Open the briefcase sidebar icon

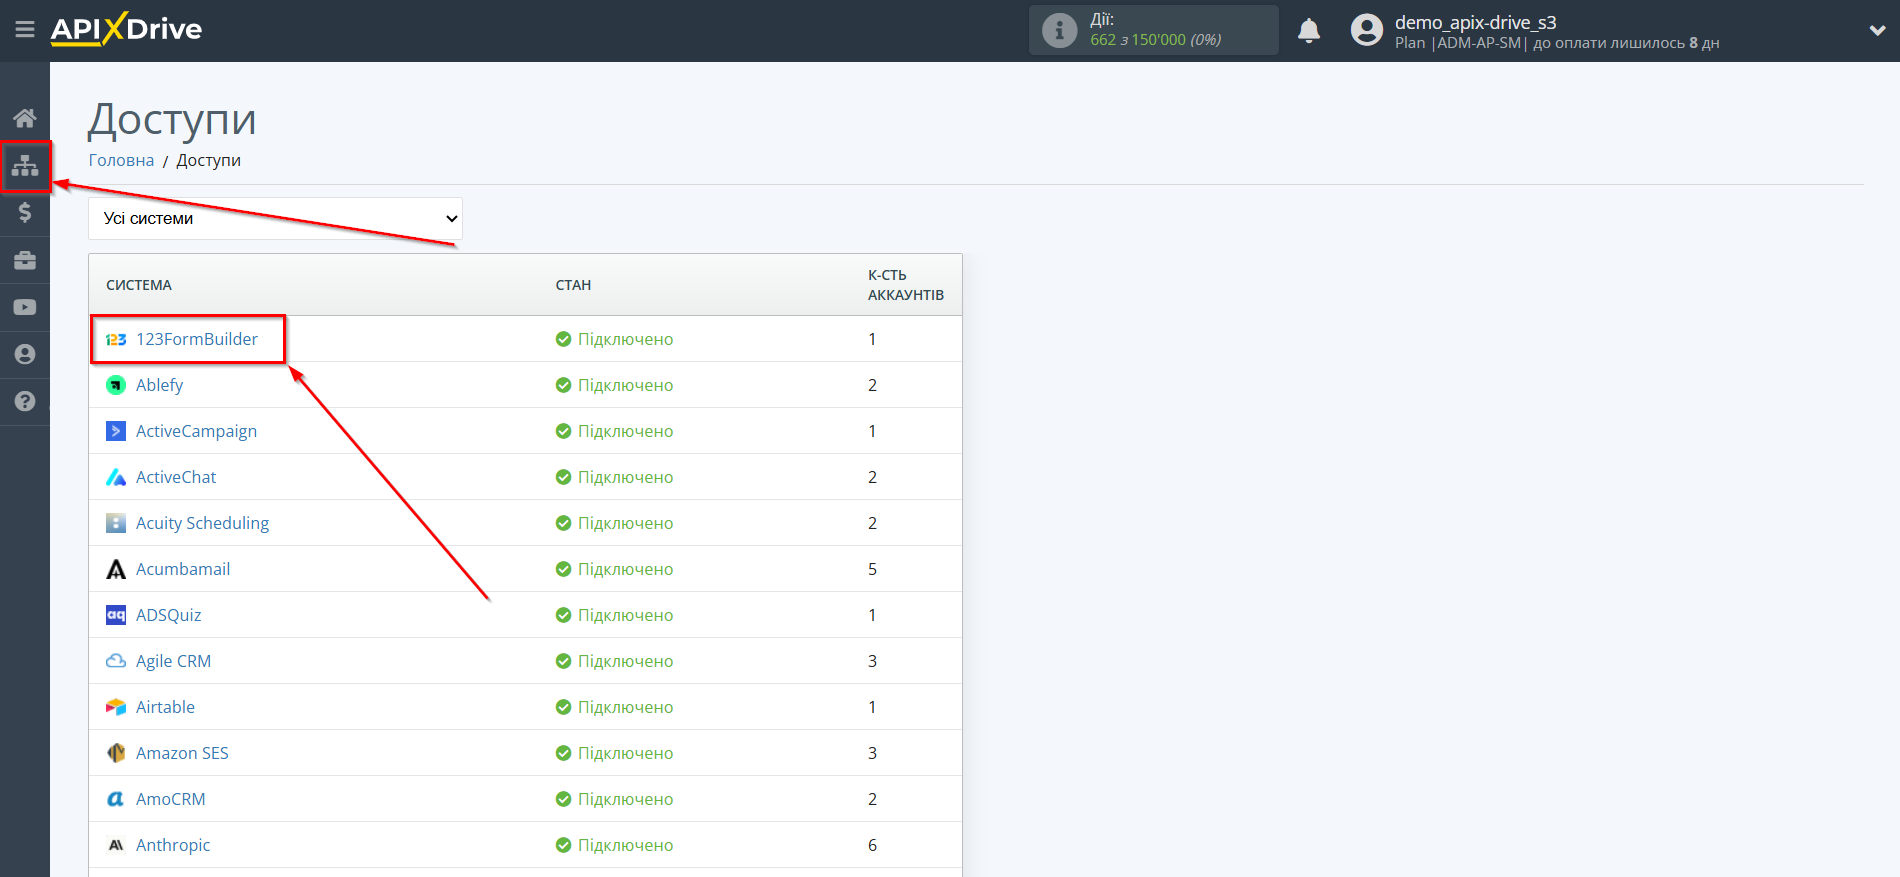(x=25, y=260)
